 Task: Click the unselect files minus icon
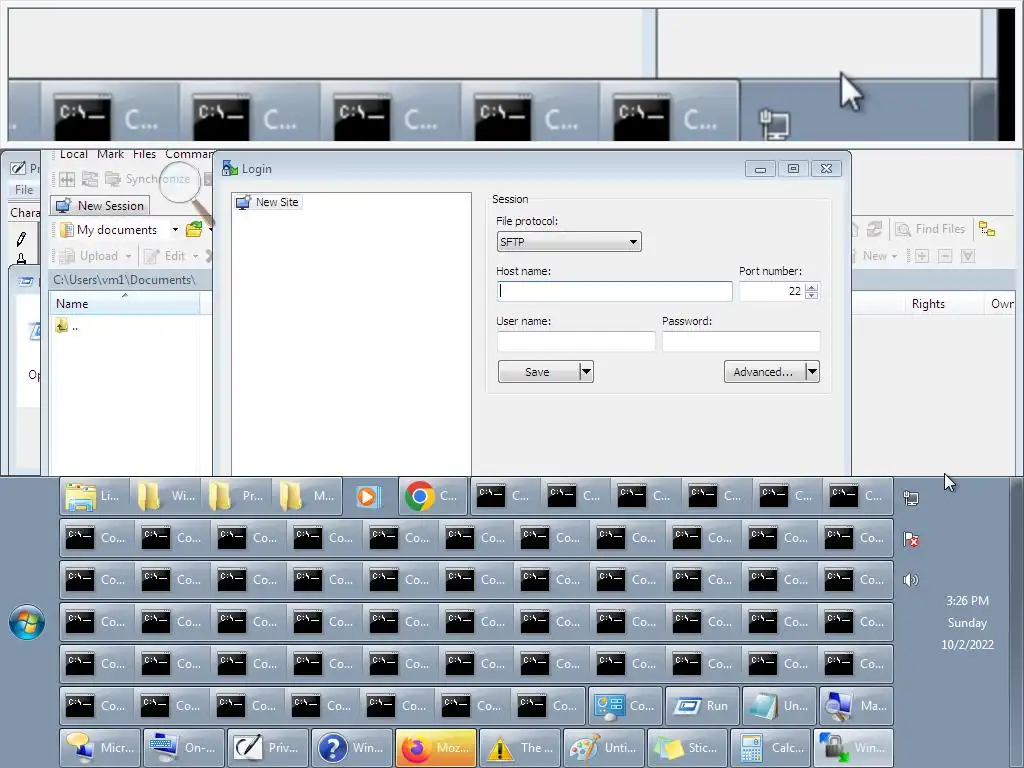coord(945,256)
